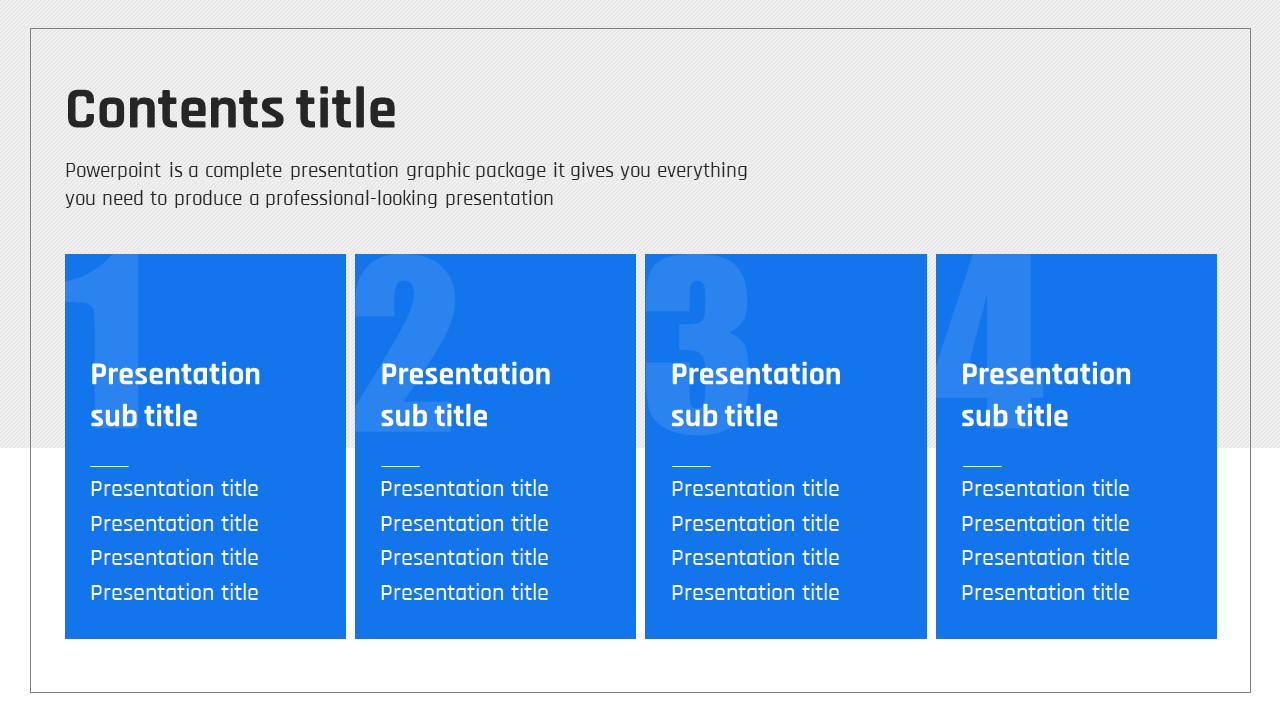Screen dimensions: 1280x720
Task: Select the second card's "Presentation sub title" heading
Action: coord(465,395)
